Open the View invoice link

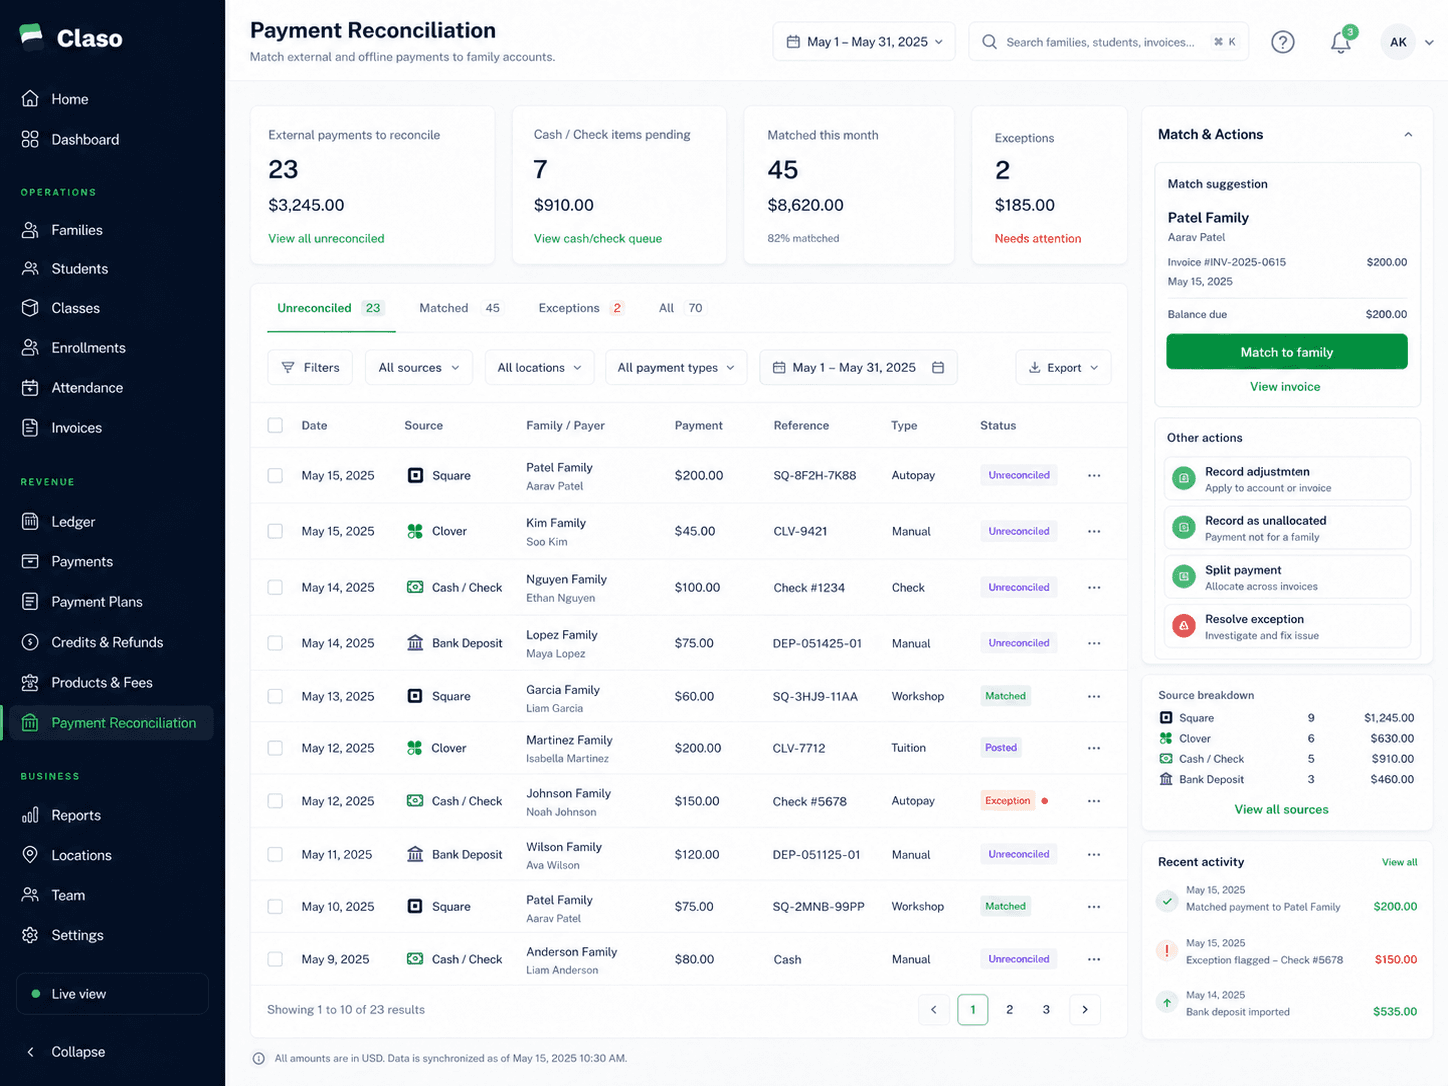coord(1285,387)
